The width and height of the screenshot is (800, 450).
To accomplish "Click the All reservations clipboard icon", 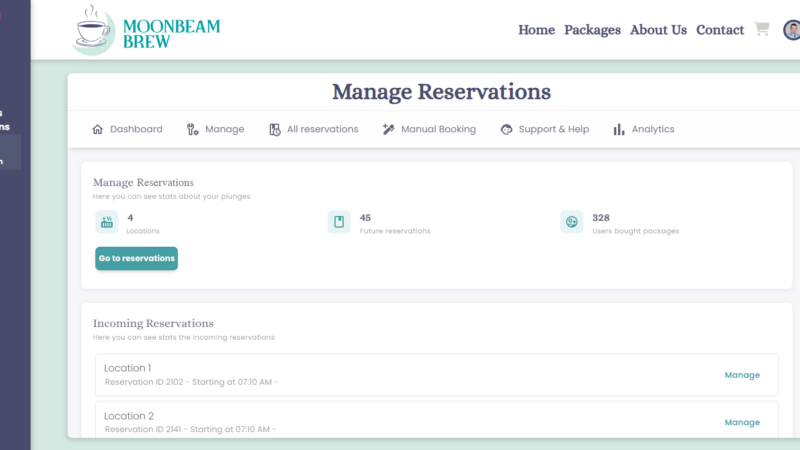I will tap(274, 130).
